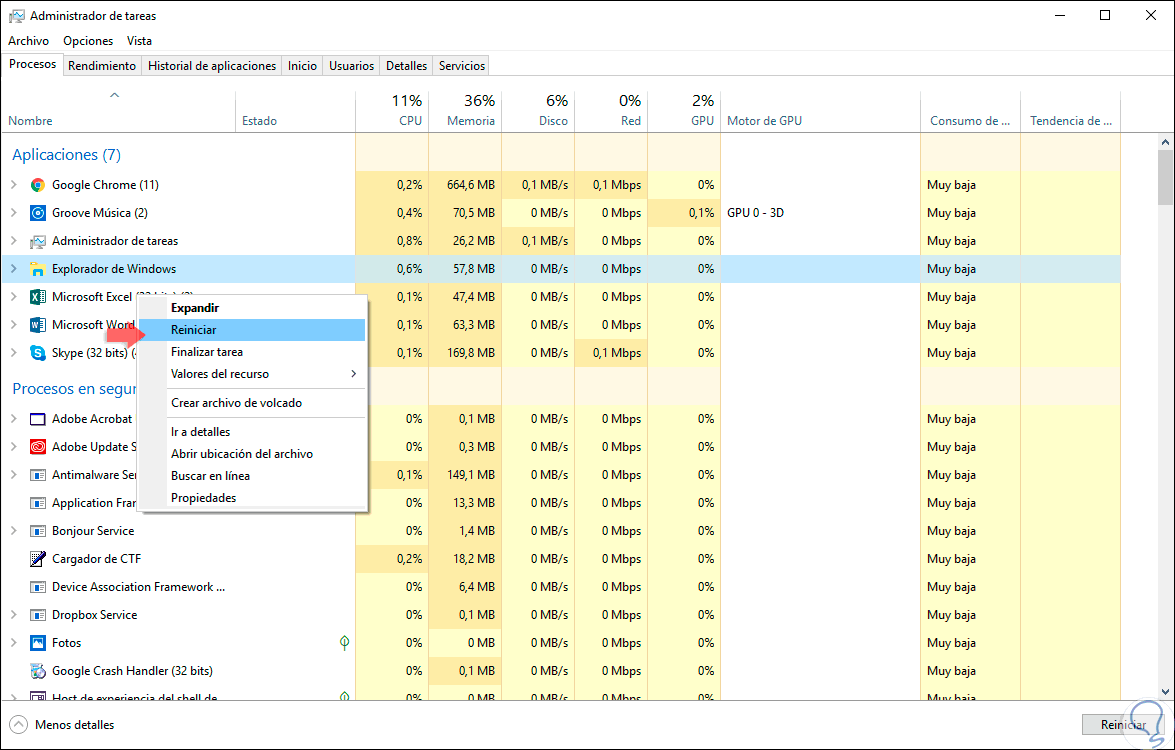Switch to the Rendimiento tab
Screen dimensions: 1175x750
(x=102, y=66)
